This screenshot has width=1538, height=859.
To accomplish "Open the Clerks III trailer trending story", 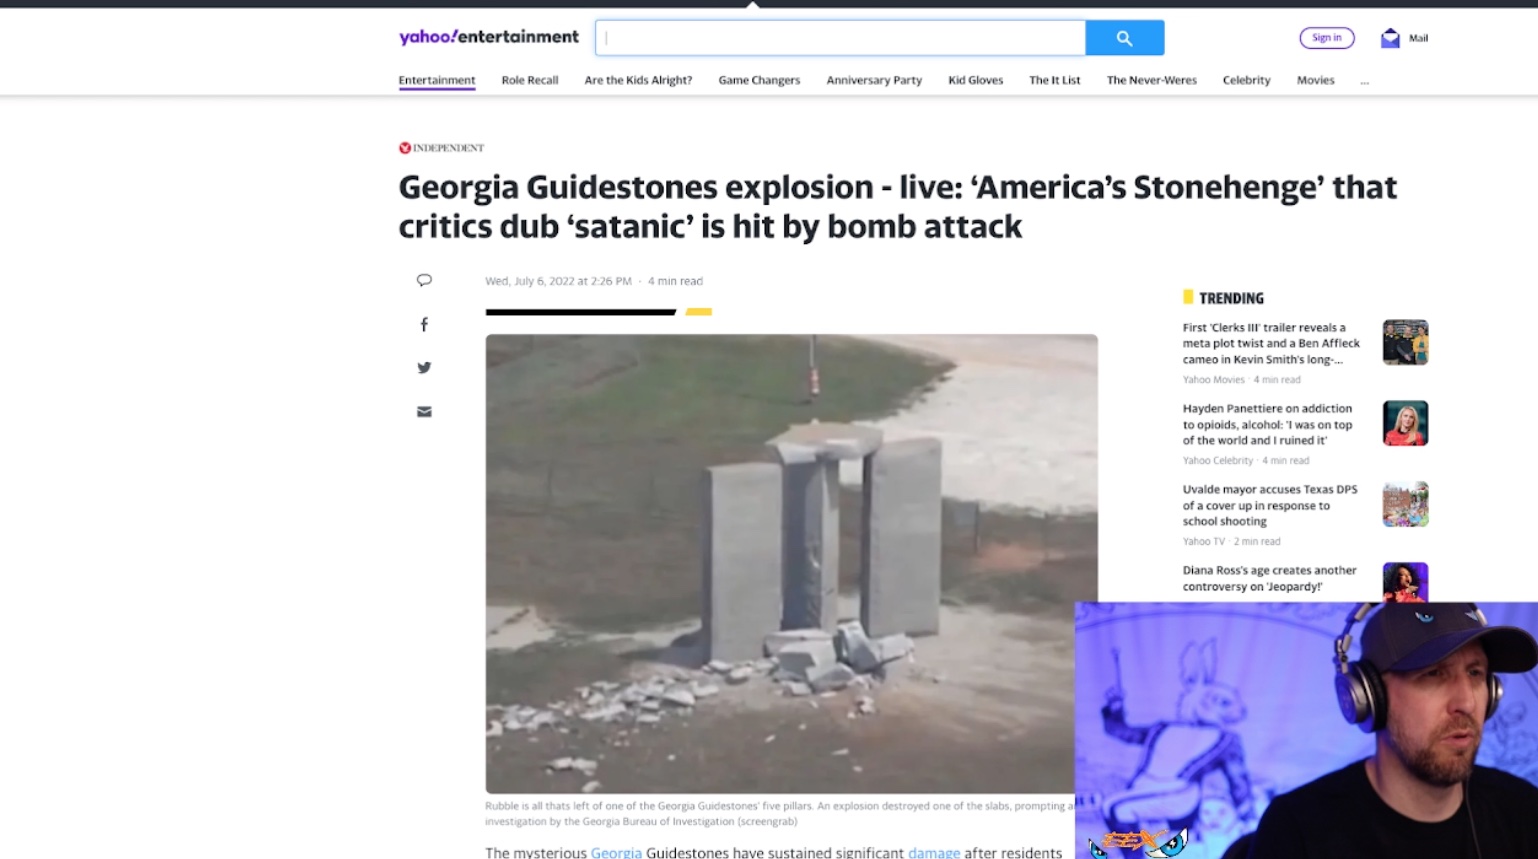I will [x=1271, y=343].
